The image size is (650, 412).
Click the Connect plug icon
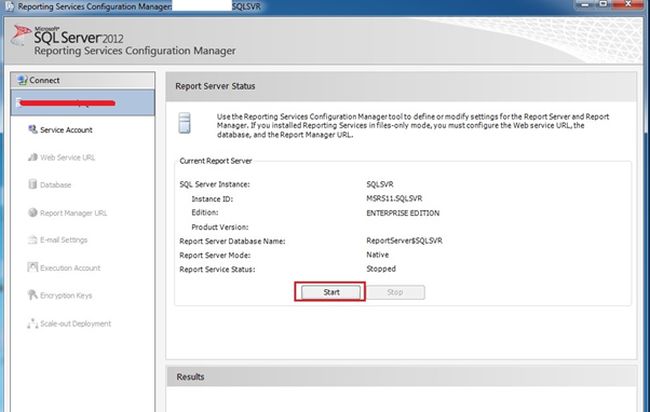click(x=21, y=80)
